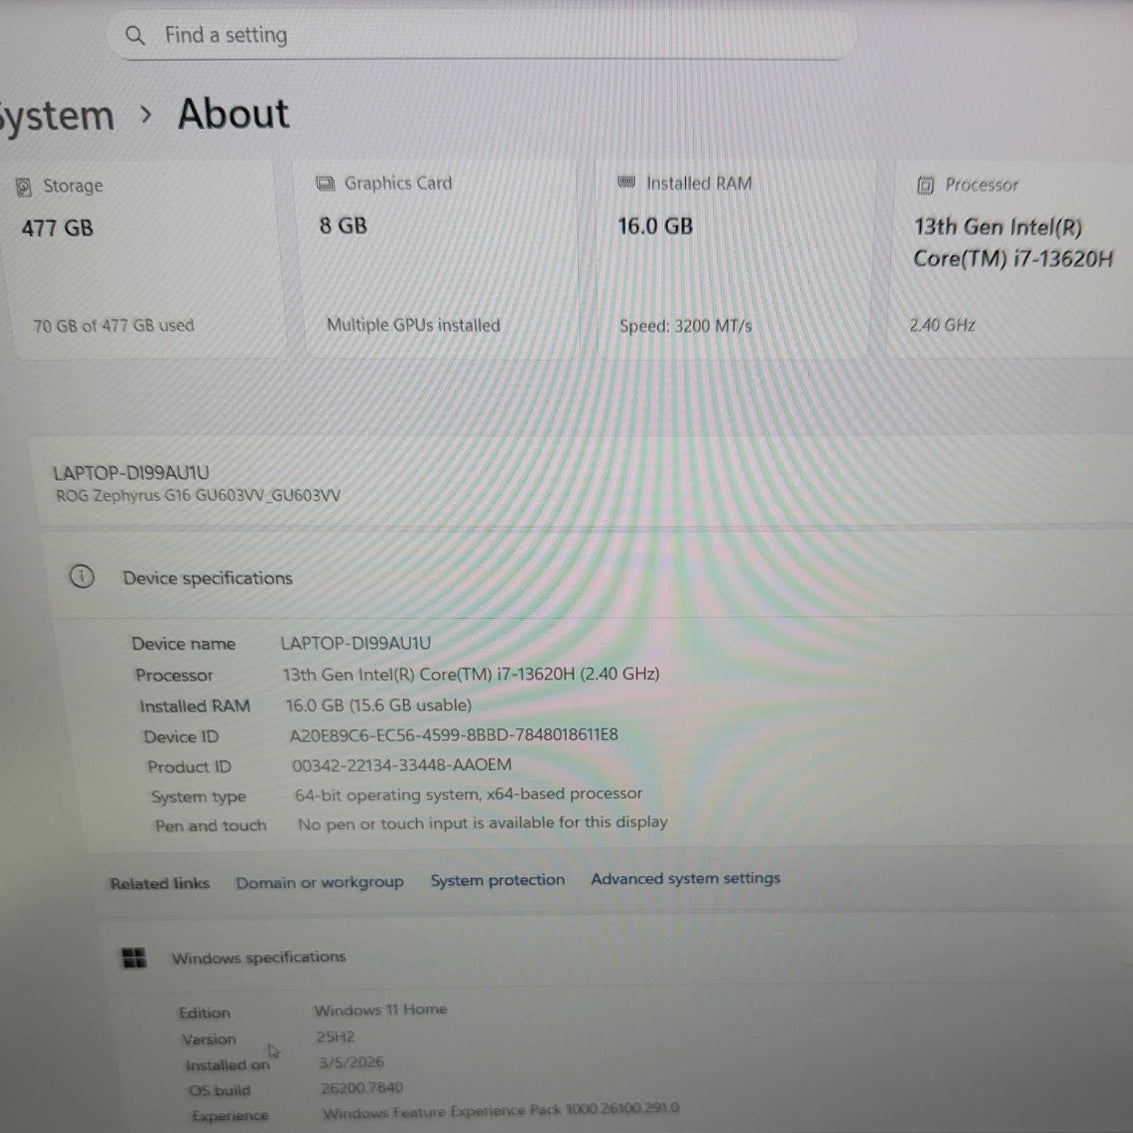
Task: Click the Windows logo beside Windows specifications
Action: coord(133,957)
